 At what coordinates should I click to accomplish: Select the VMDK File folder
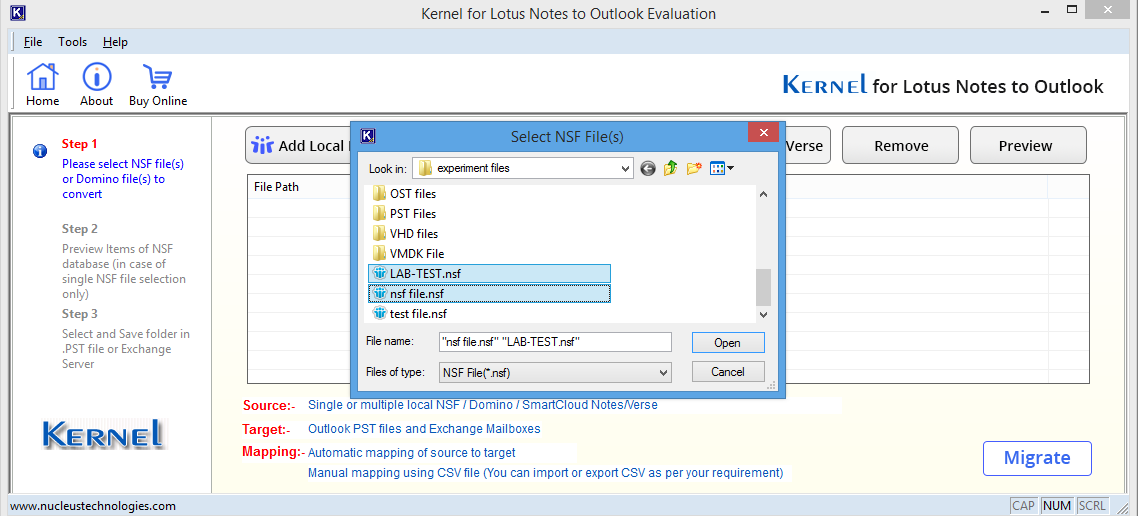[408, 254]
